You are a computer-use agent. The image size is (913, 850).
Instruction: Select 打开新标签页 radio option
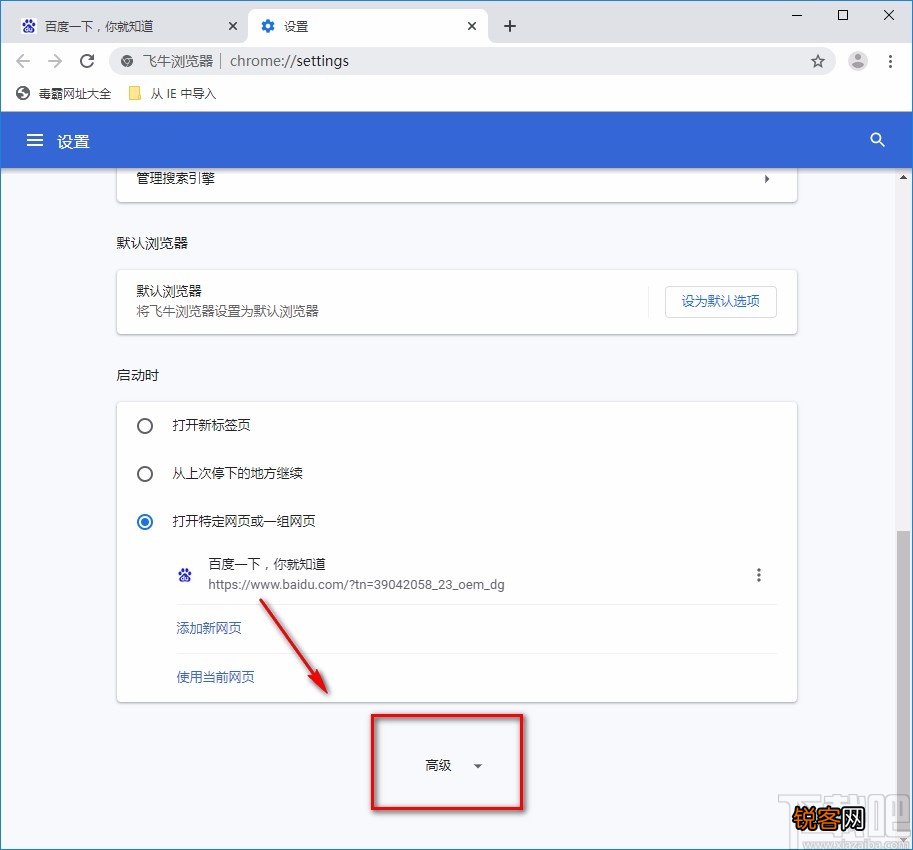(145, 426)
